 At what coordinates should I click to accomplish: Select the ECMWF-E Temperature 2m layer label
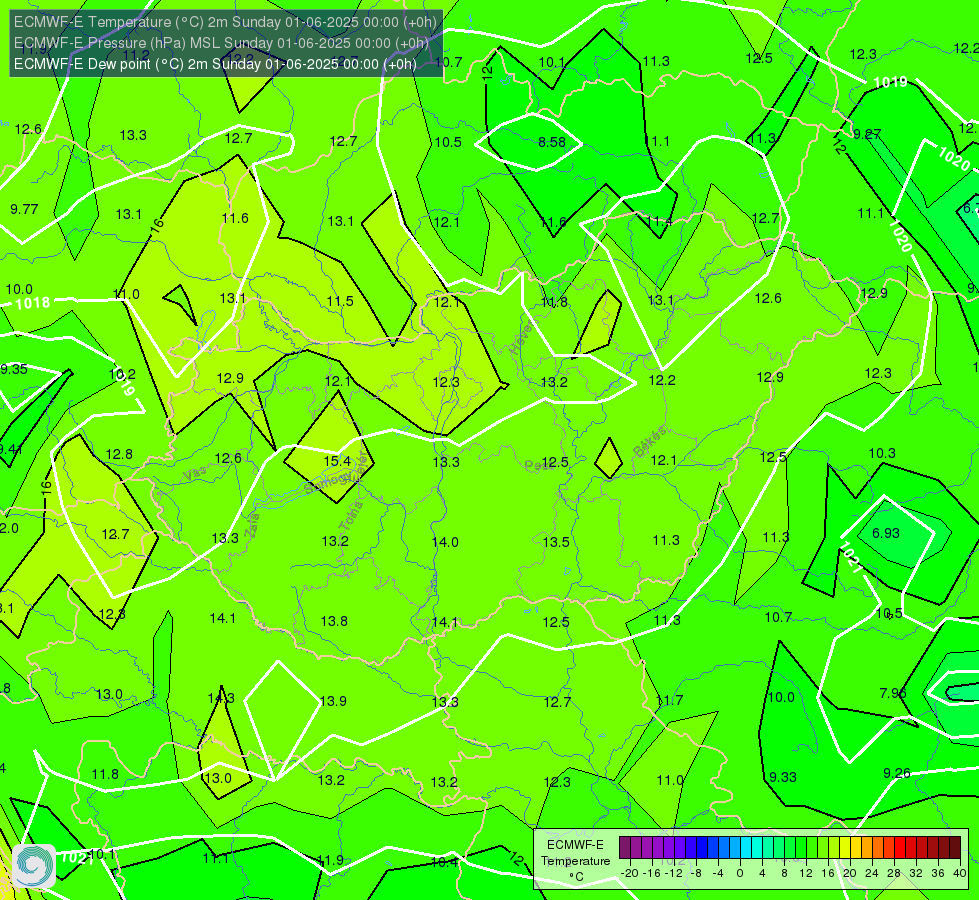[x=225, y=22]
